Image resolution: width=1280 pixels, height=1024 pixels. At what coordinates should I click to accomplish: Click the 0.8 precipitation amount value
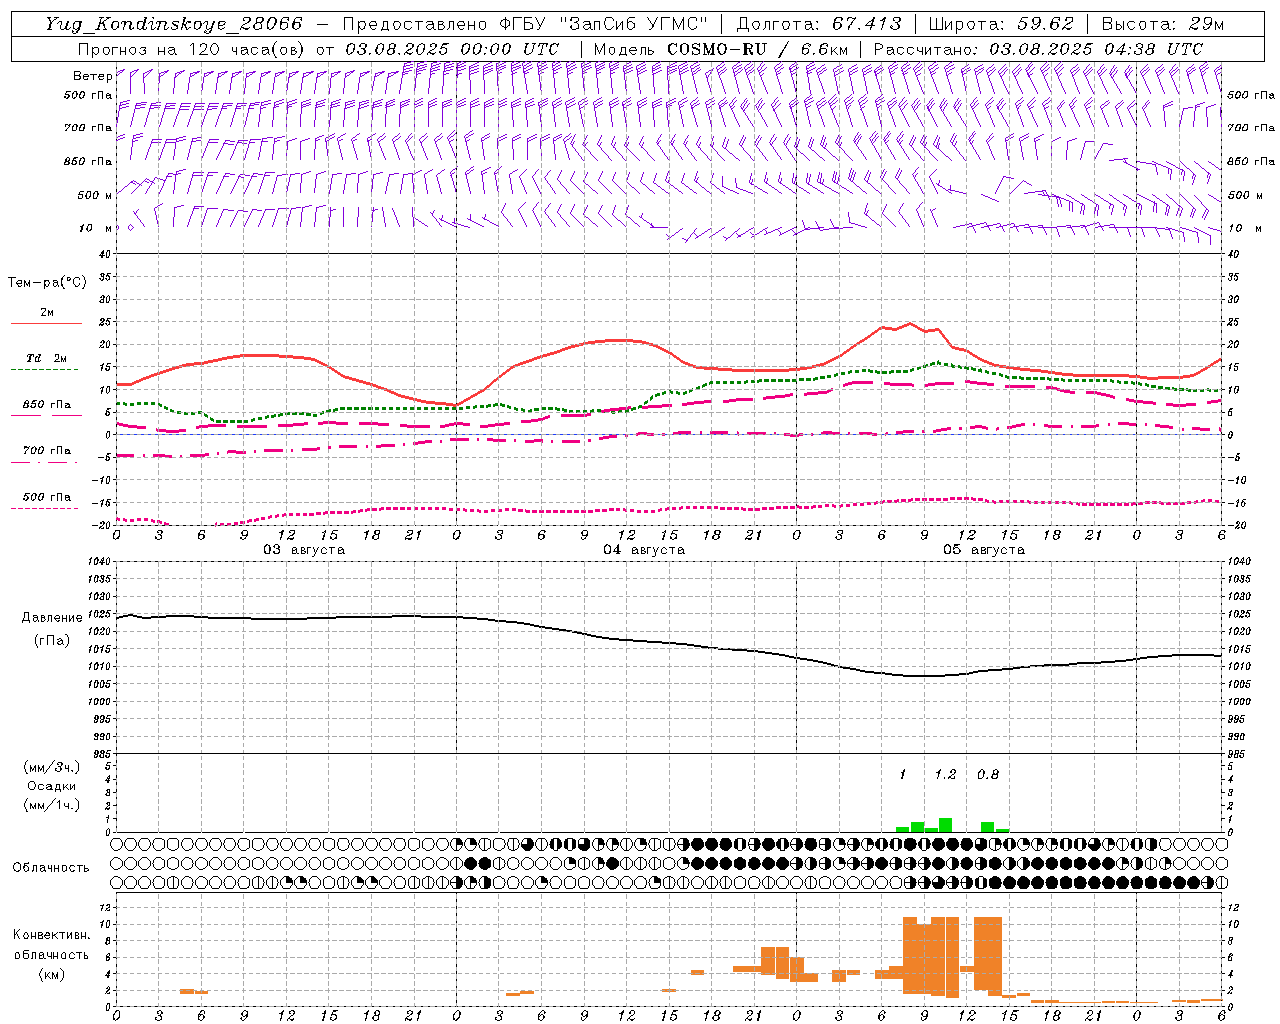click(988, 775)
